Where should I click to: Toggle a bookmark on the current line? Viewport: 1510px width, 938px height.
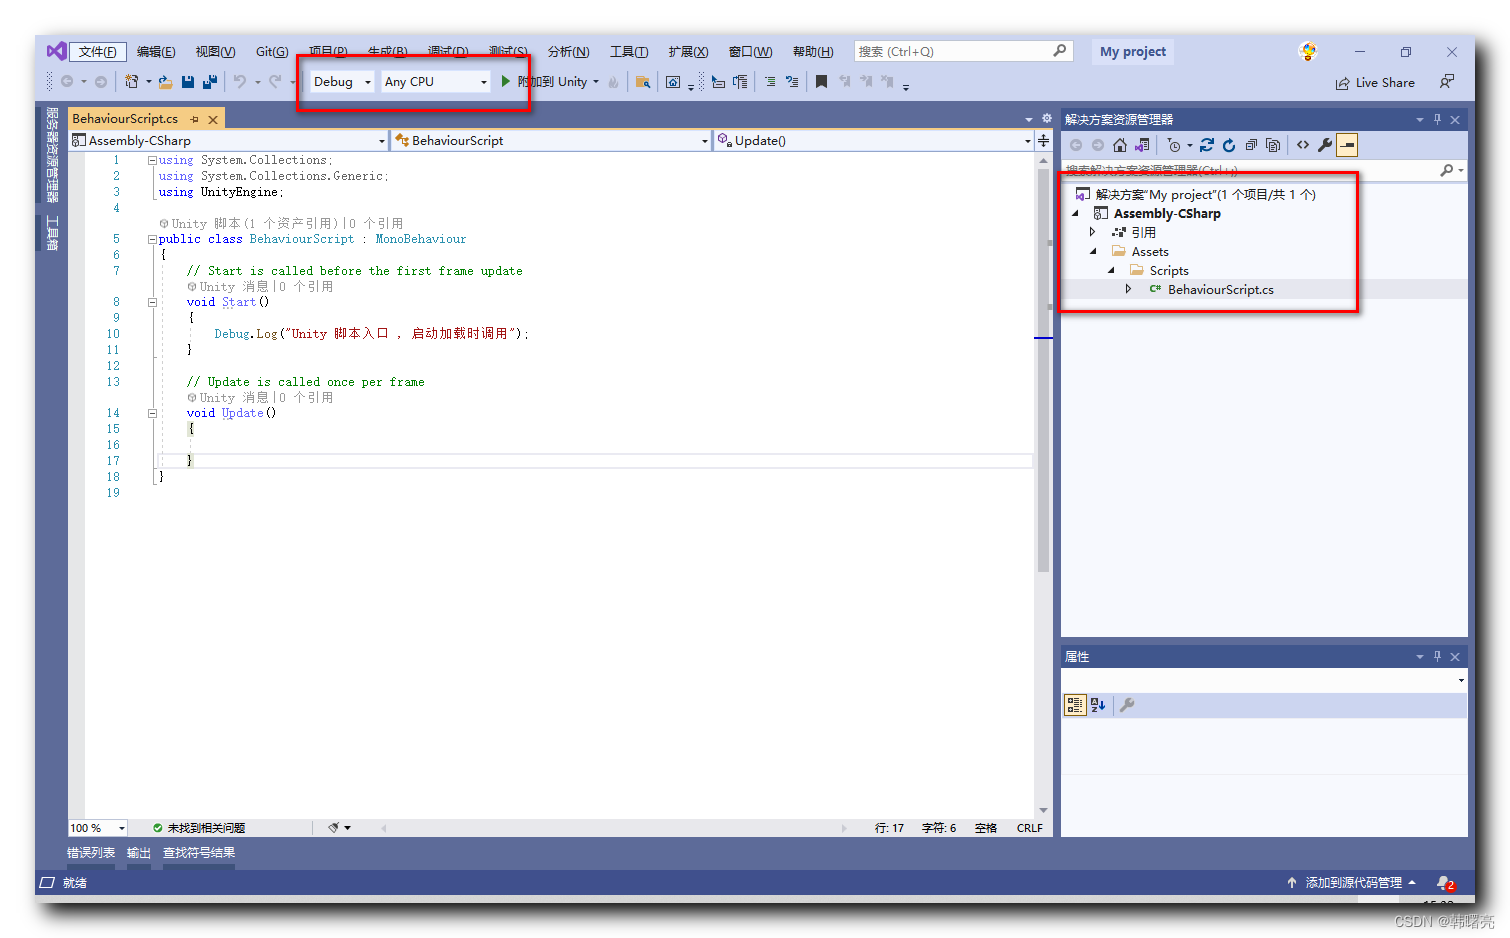pyautogui.click(x=821, y=81)
